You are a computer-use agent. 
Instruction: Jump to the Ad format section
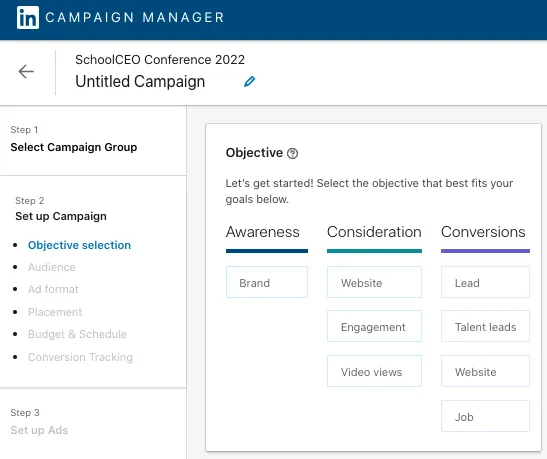(53, 289)
